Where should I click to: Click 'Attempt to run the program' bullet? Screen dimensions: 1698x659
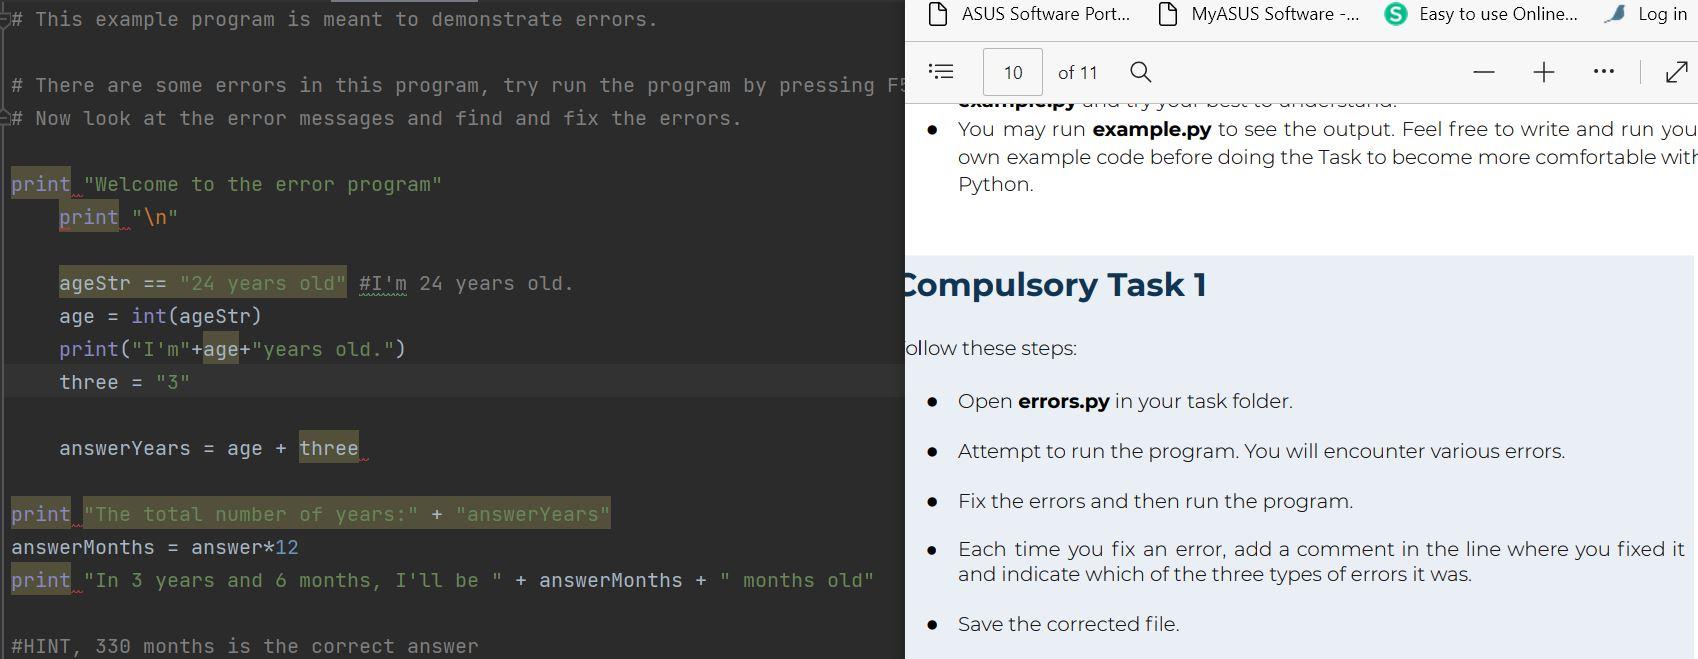(1261, 451)
